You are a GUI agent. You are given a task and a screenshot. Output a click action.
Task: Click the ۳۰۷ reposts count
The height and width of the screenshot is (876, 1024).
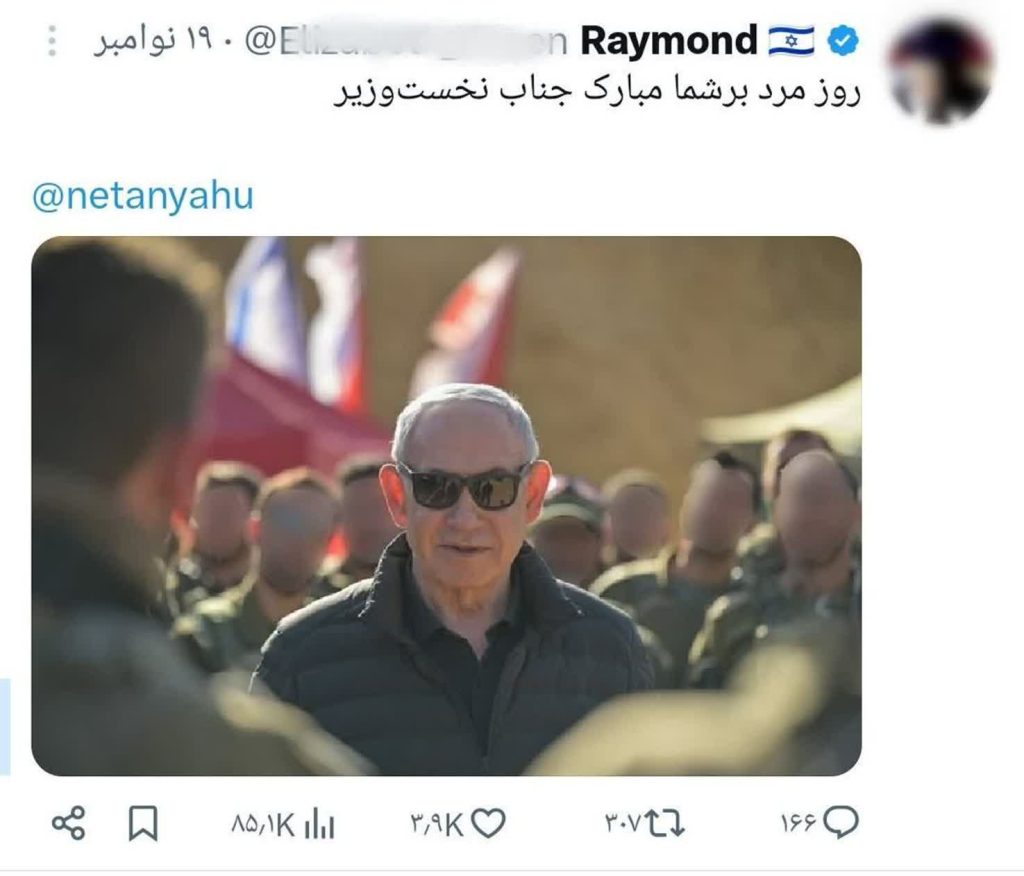[624, 823]
